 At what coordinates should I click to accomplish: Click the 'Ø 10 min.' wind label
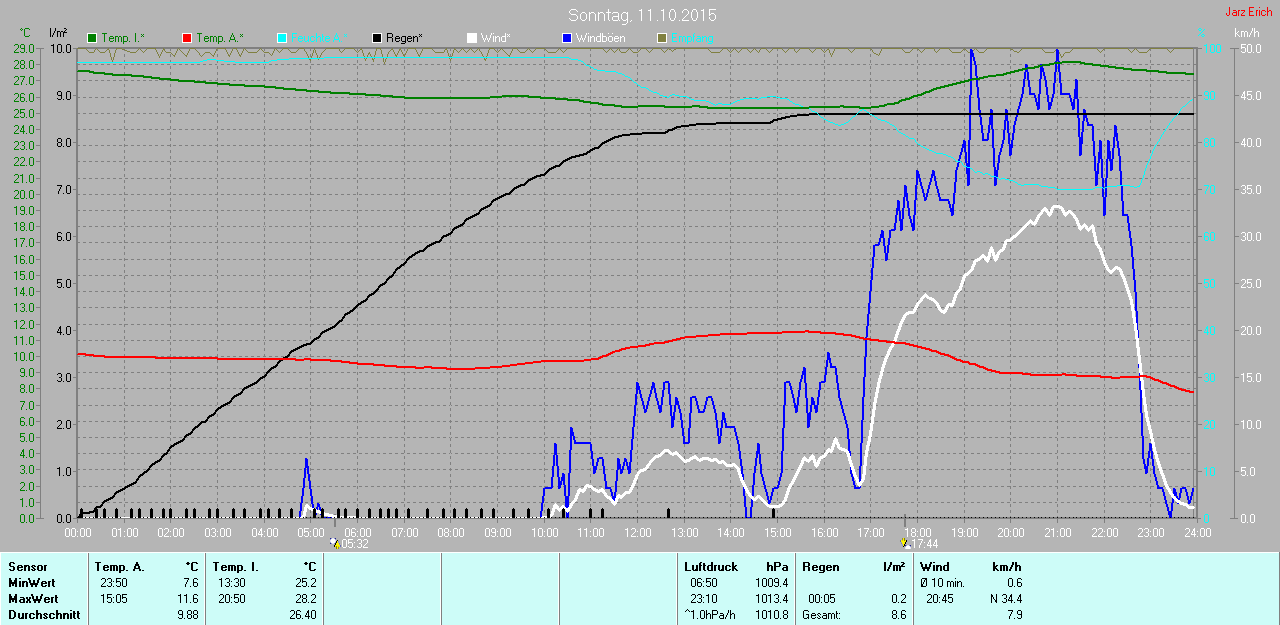click(942, 583)
